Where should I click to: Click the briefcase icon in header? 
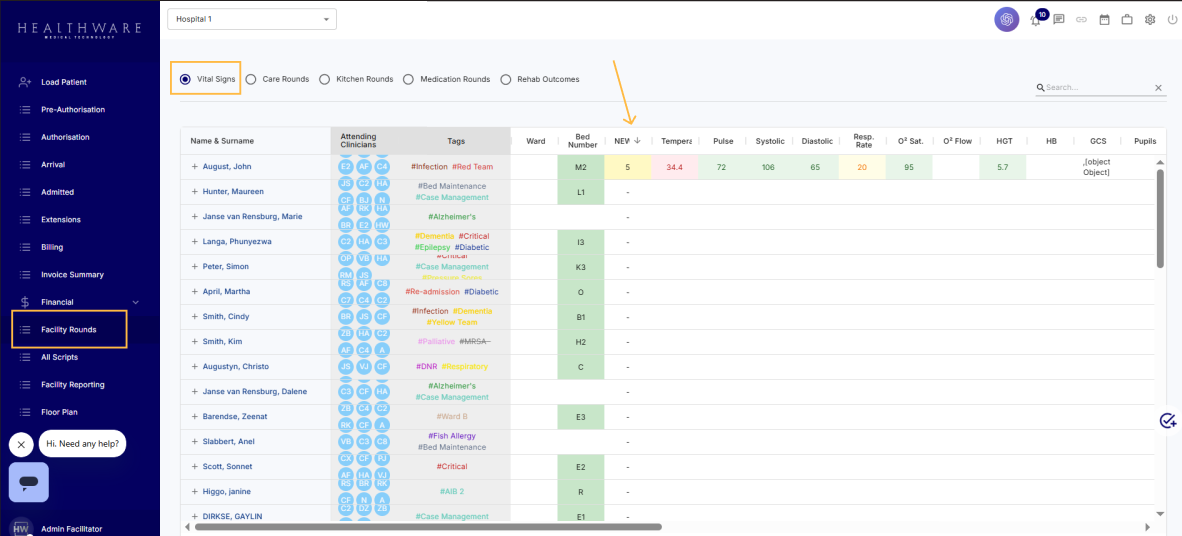[x=1127, y=19]
